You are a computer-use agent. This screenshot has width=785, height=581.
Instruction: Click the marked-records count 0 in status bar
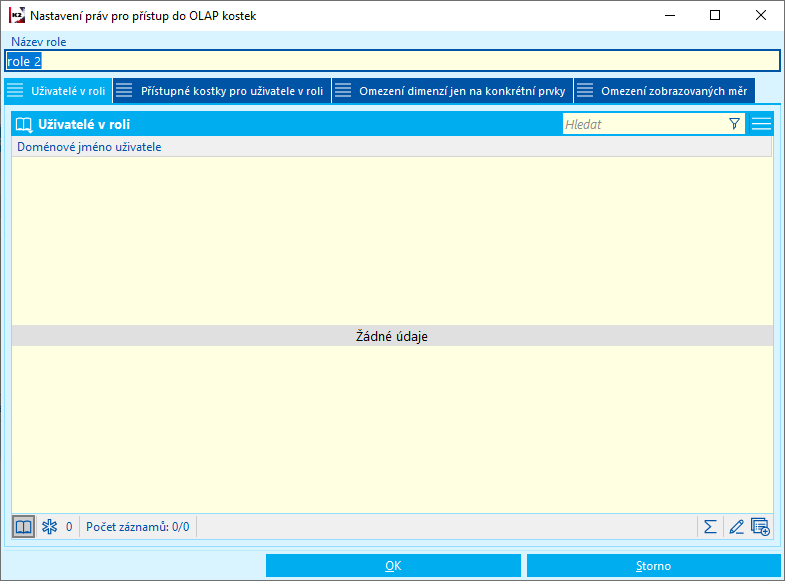[69, 527]
